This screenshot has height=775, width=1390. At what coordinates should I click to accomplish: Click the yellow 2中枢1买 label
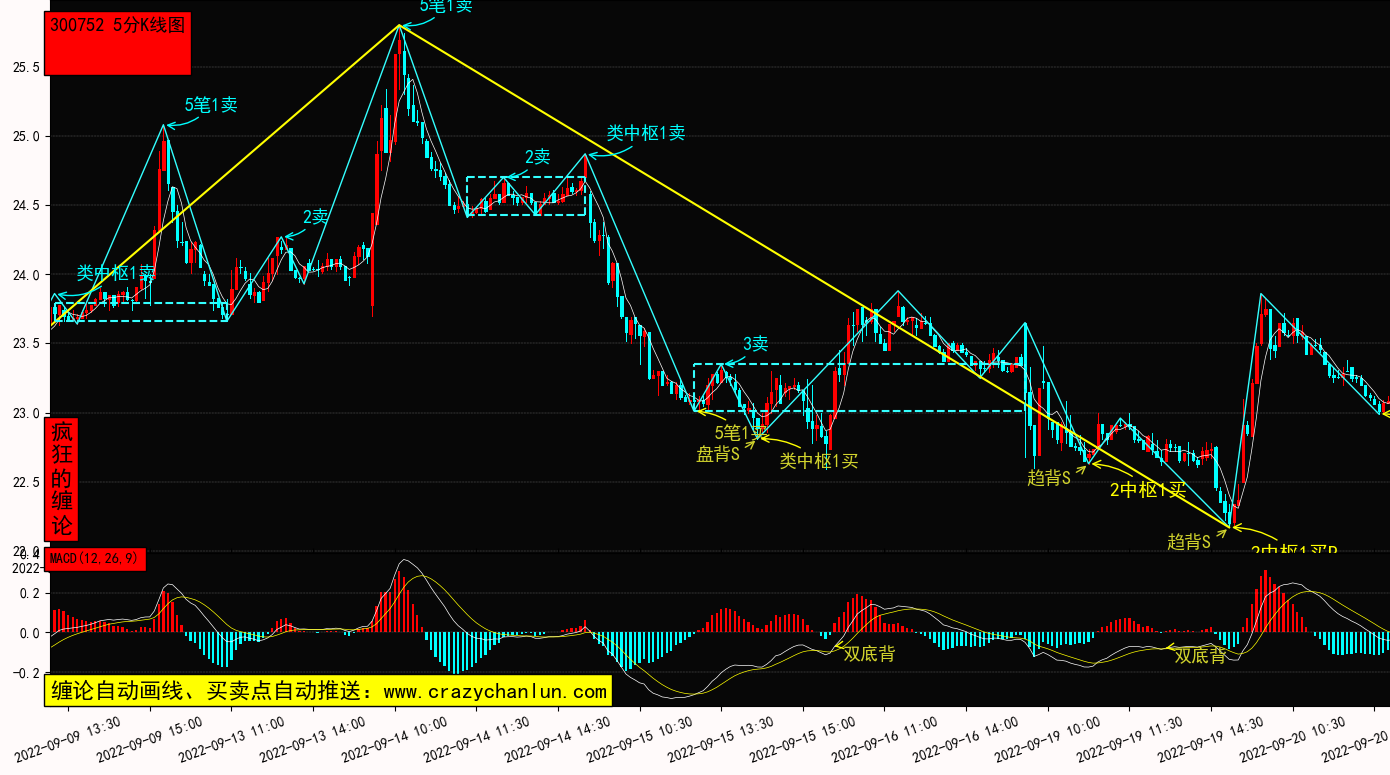[1148, 490]
